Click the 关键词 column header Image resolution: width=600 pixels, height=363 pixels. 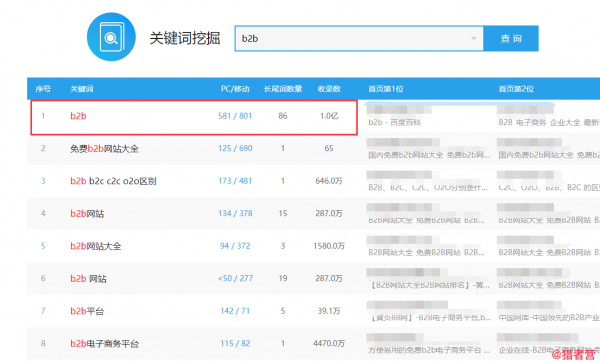click(x=82, y=89)
